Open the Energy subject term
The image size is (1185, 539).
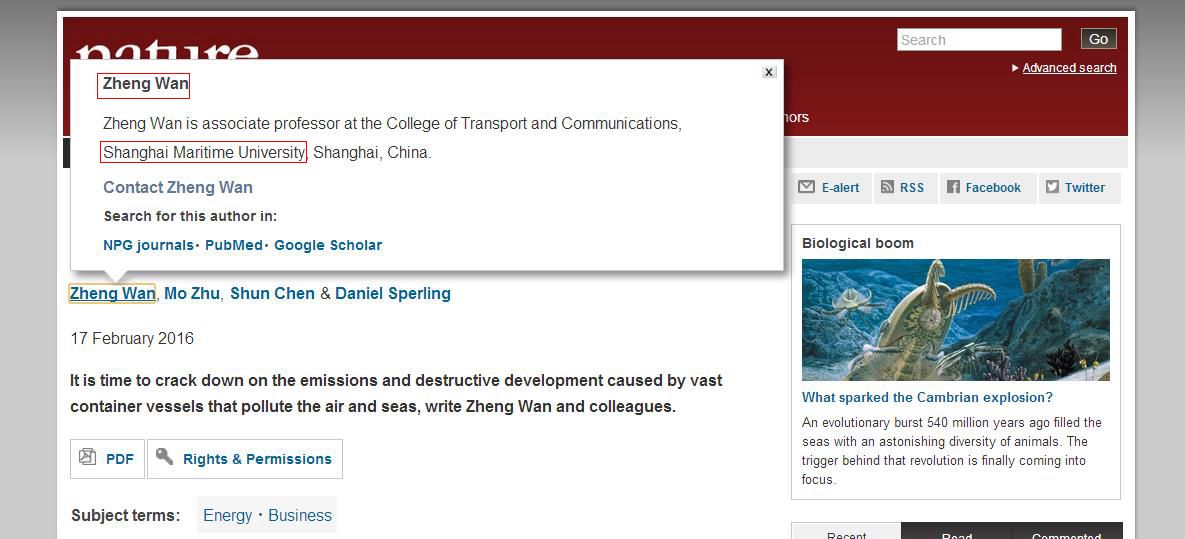[227, 515]
